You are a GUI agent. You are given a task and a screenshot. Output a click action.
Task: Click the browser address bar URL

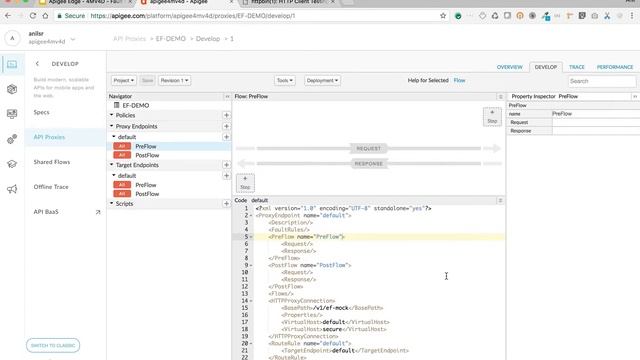pos(193,16)
